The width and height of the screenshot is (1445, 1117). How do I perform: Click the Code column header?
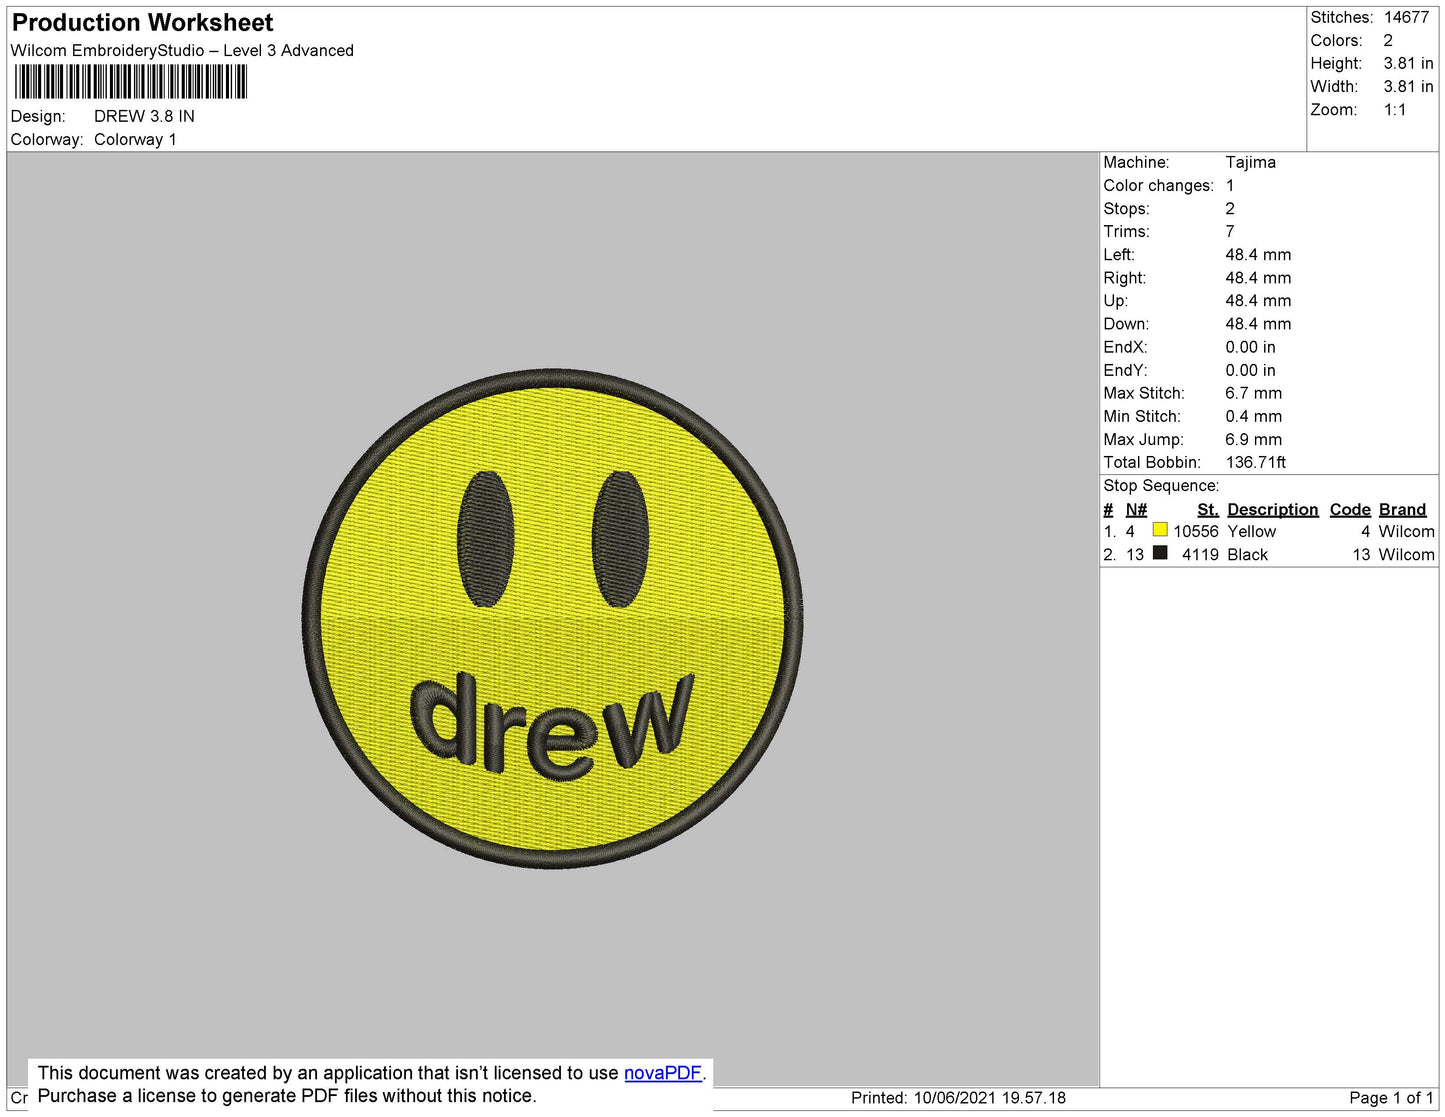click(x=1350, y=509)
